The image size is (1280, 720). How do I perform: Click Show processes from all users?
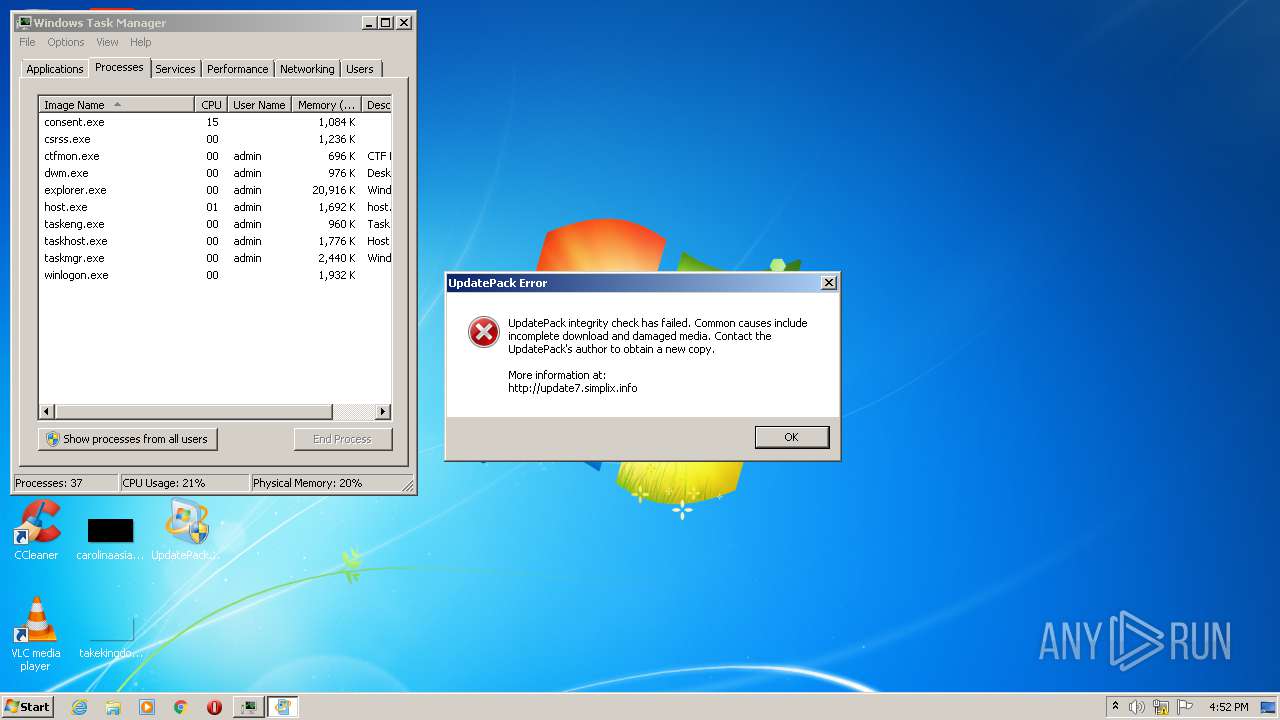(x=128, y=439)
